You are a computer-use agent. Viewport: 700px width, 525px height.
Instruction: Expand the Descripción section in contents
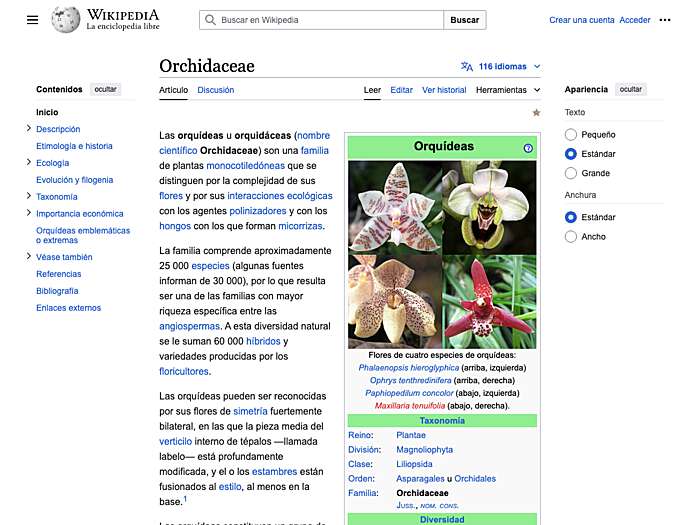tap(29, 129)
